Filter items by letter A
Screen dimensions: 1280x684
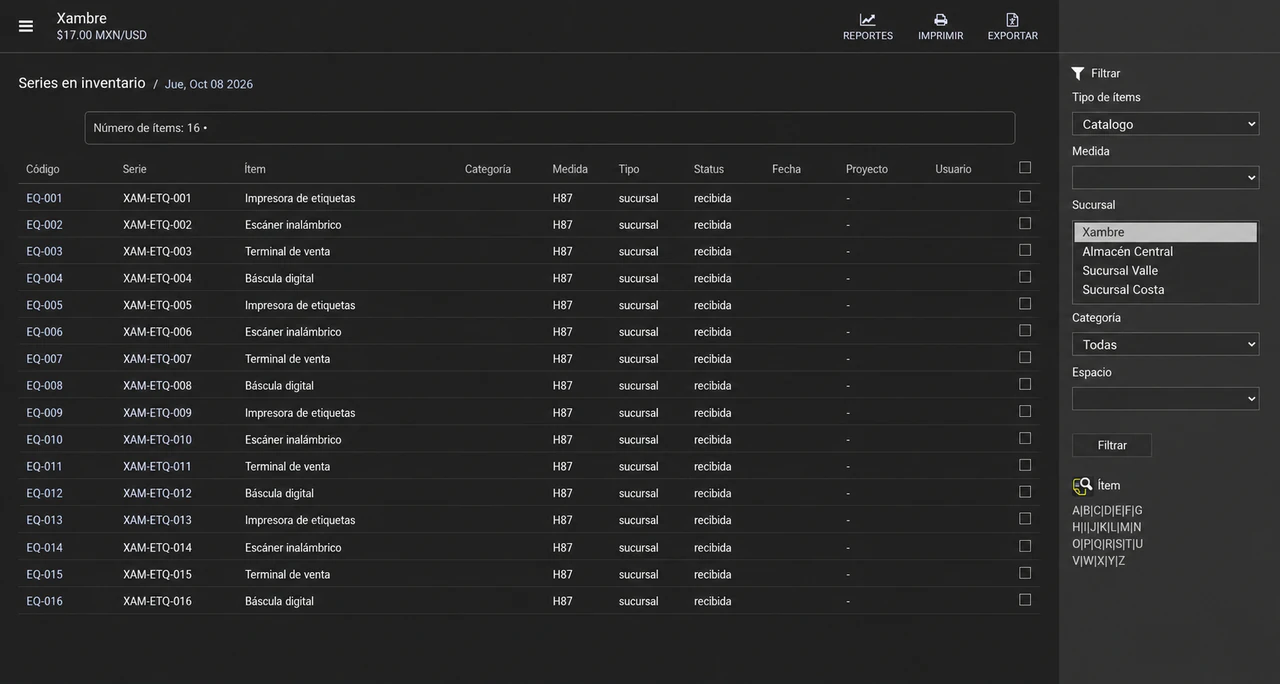click(1076, 511)
